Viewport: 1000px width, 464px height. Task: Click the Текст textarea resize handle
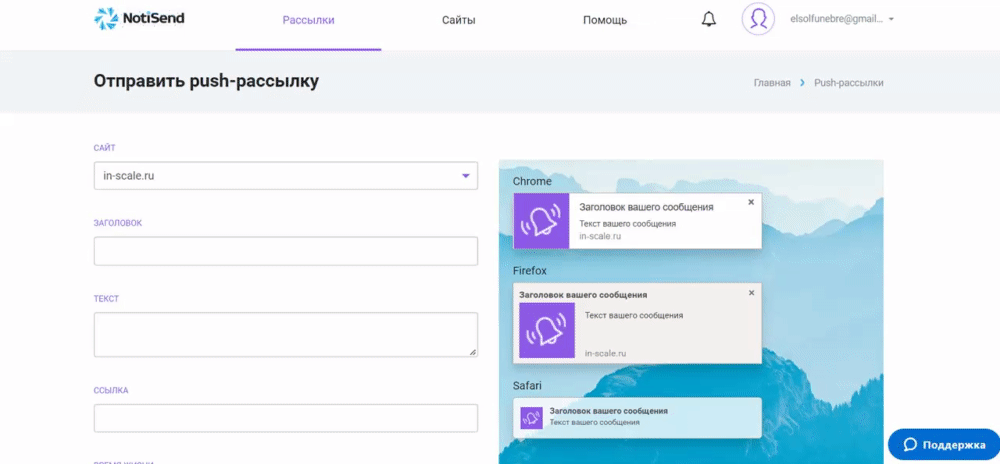[472, 352]
